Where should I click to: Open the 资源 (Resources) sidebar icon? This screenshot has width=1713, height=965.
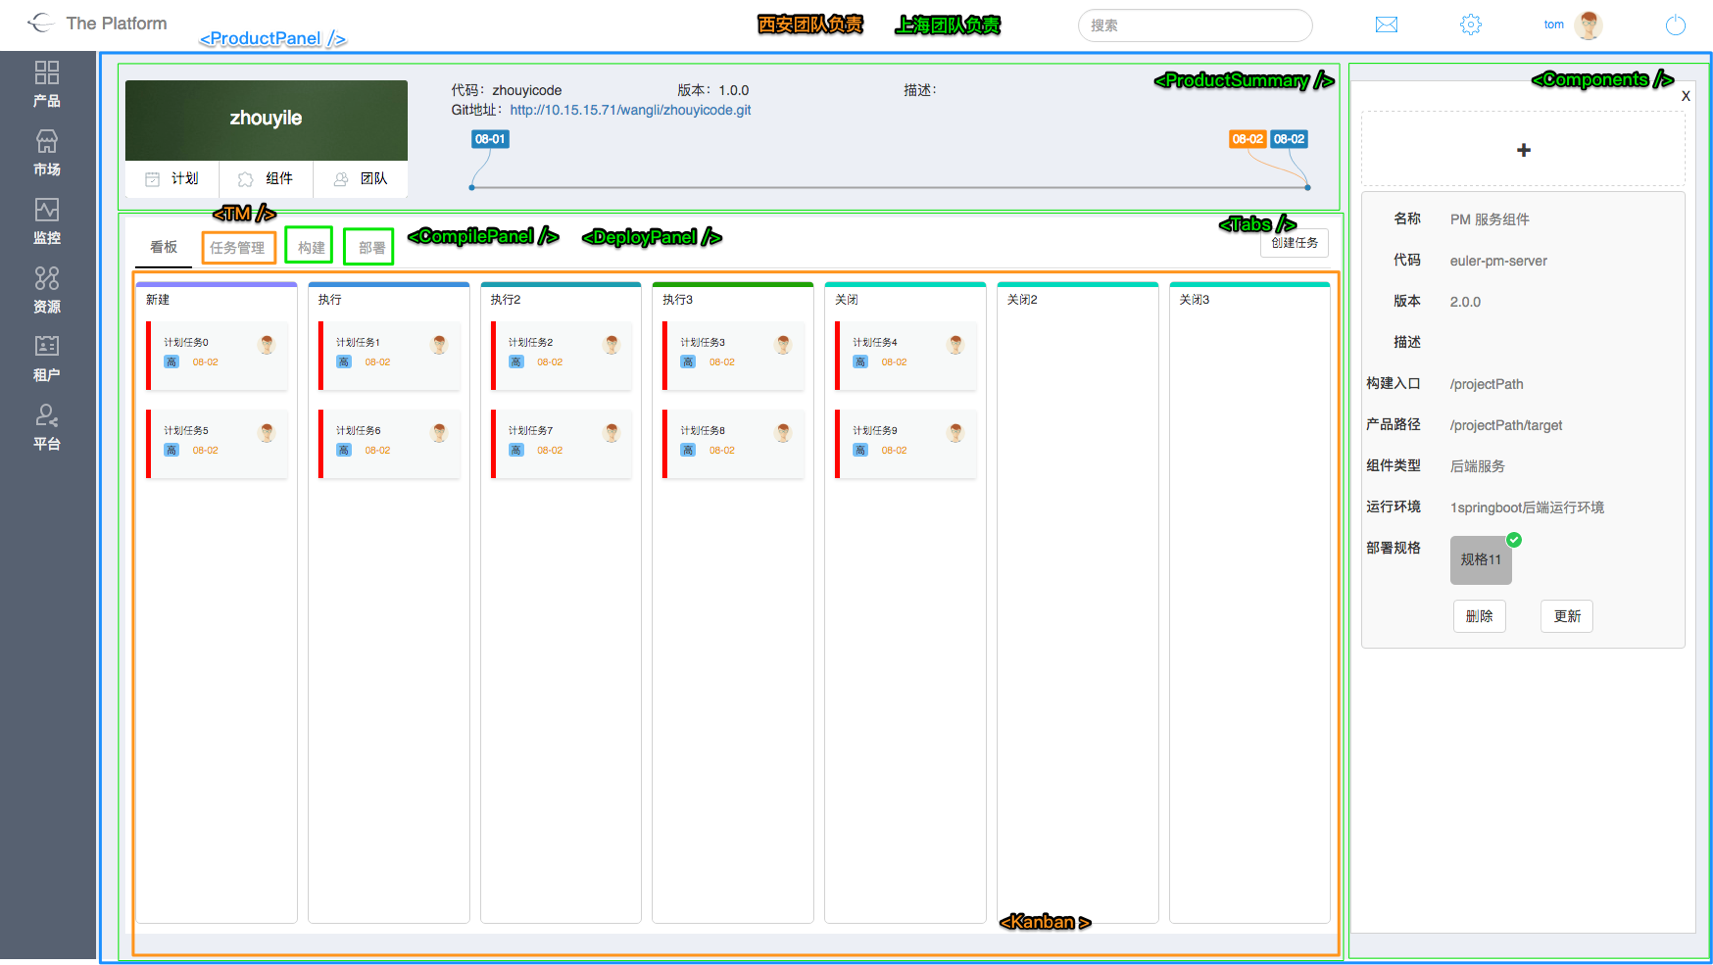pyautogui.click(x=47, y=290)
